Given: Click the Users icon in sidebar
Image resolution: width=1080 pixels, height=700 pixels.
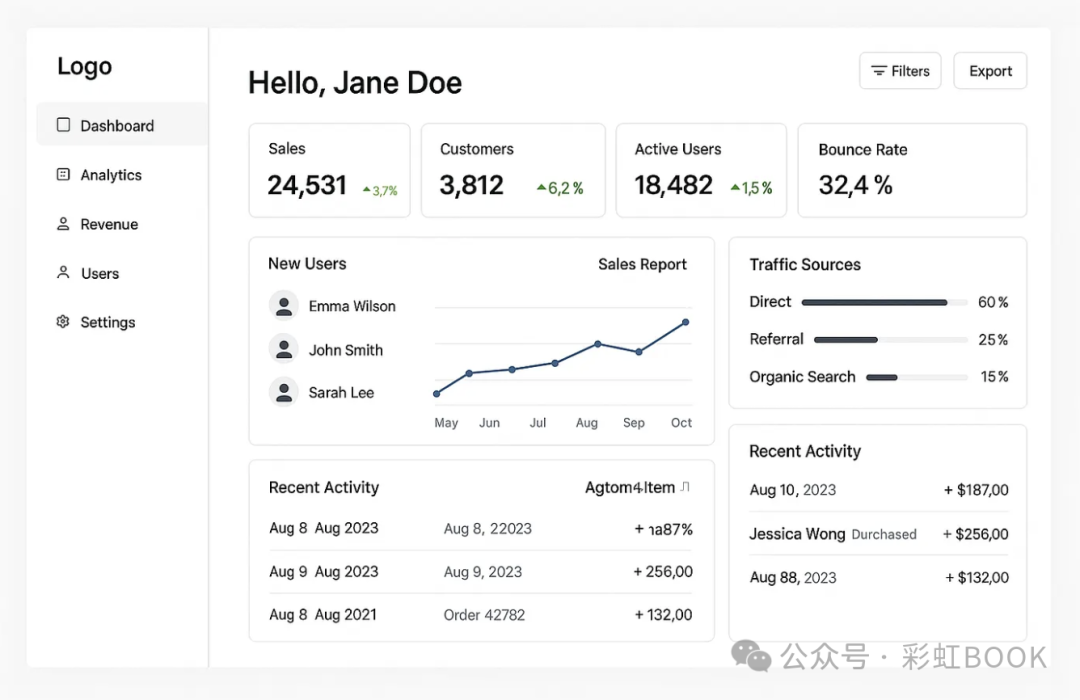Looking at the screenshot, I should click(x=64, y=272).
